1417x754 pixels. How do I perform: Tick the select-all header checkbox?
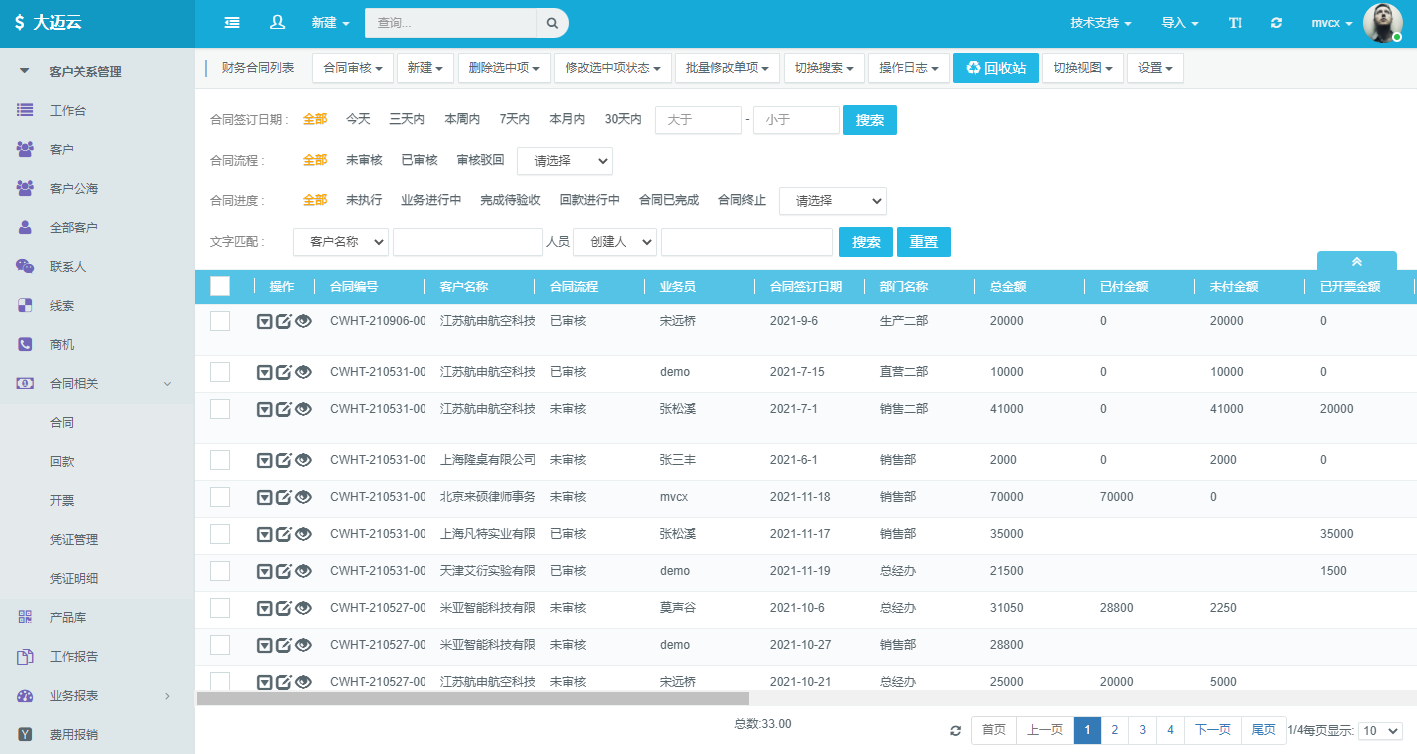pyautogui.click(x=220, y=286)
